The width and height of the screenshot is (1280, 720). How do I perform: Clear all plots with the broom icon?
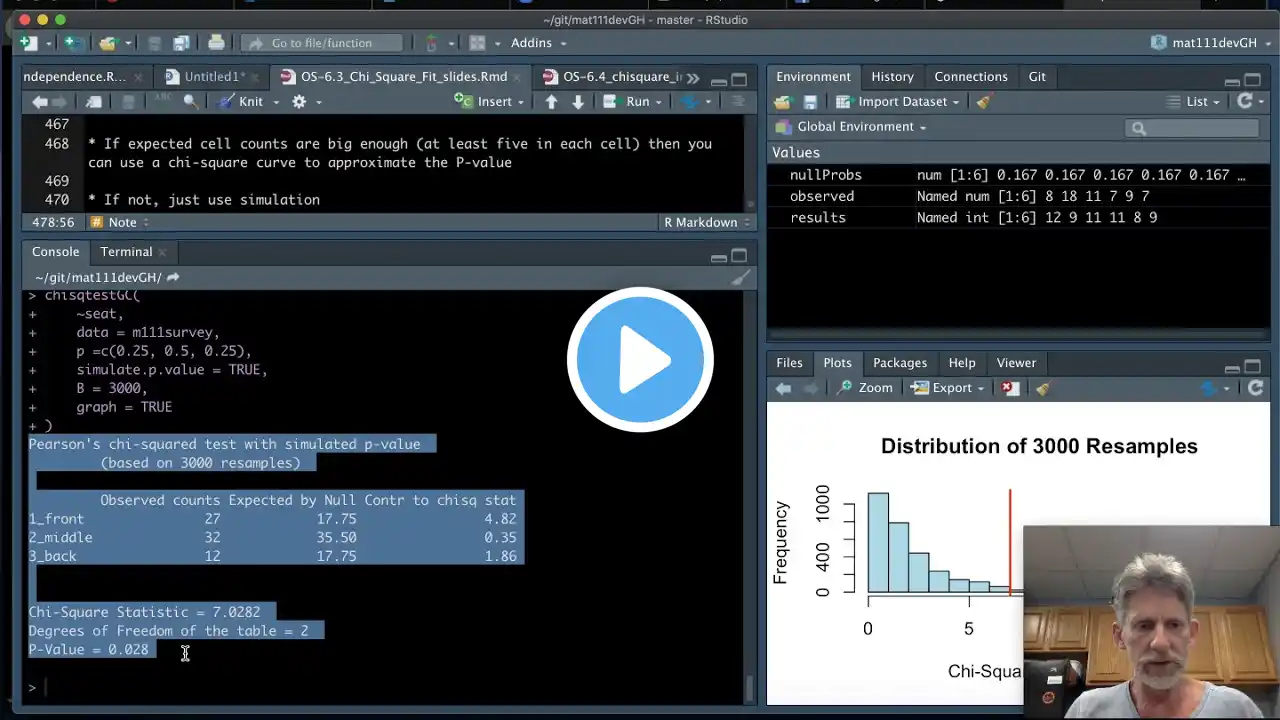(x=1042, y=388)
